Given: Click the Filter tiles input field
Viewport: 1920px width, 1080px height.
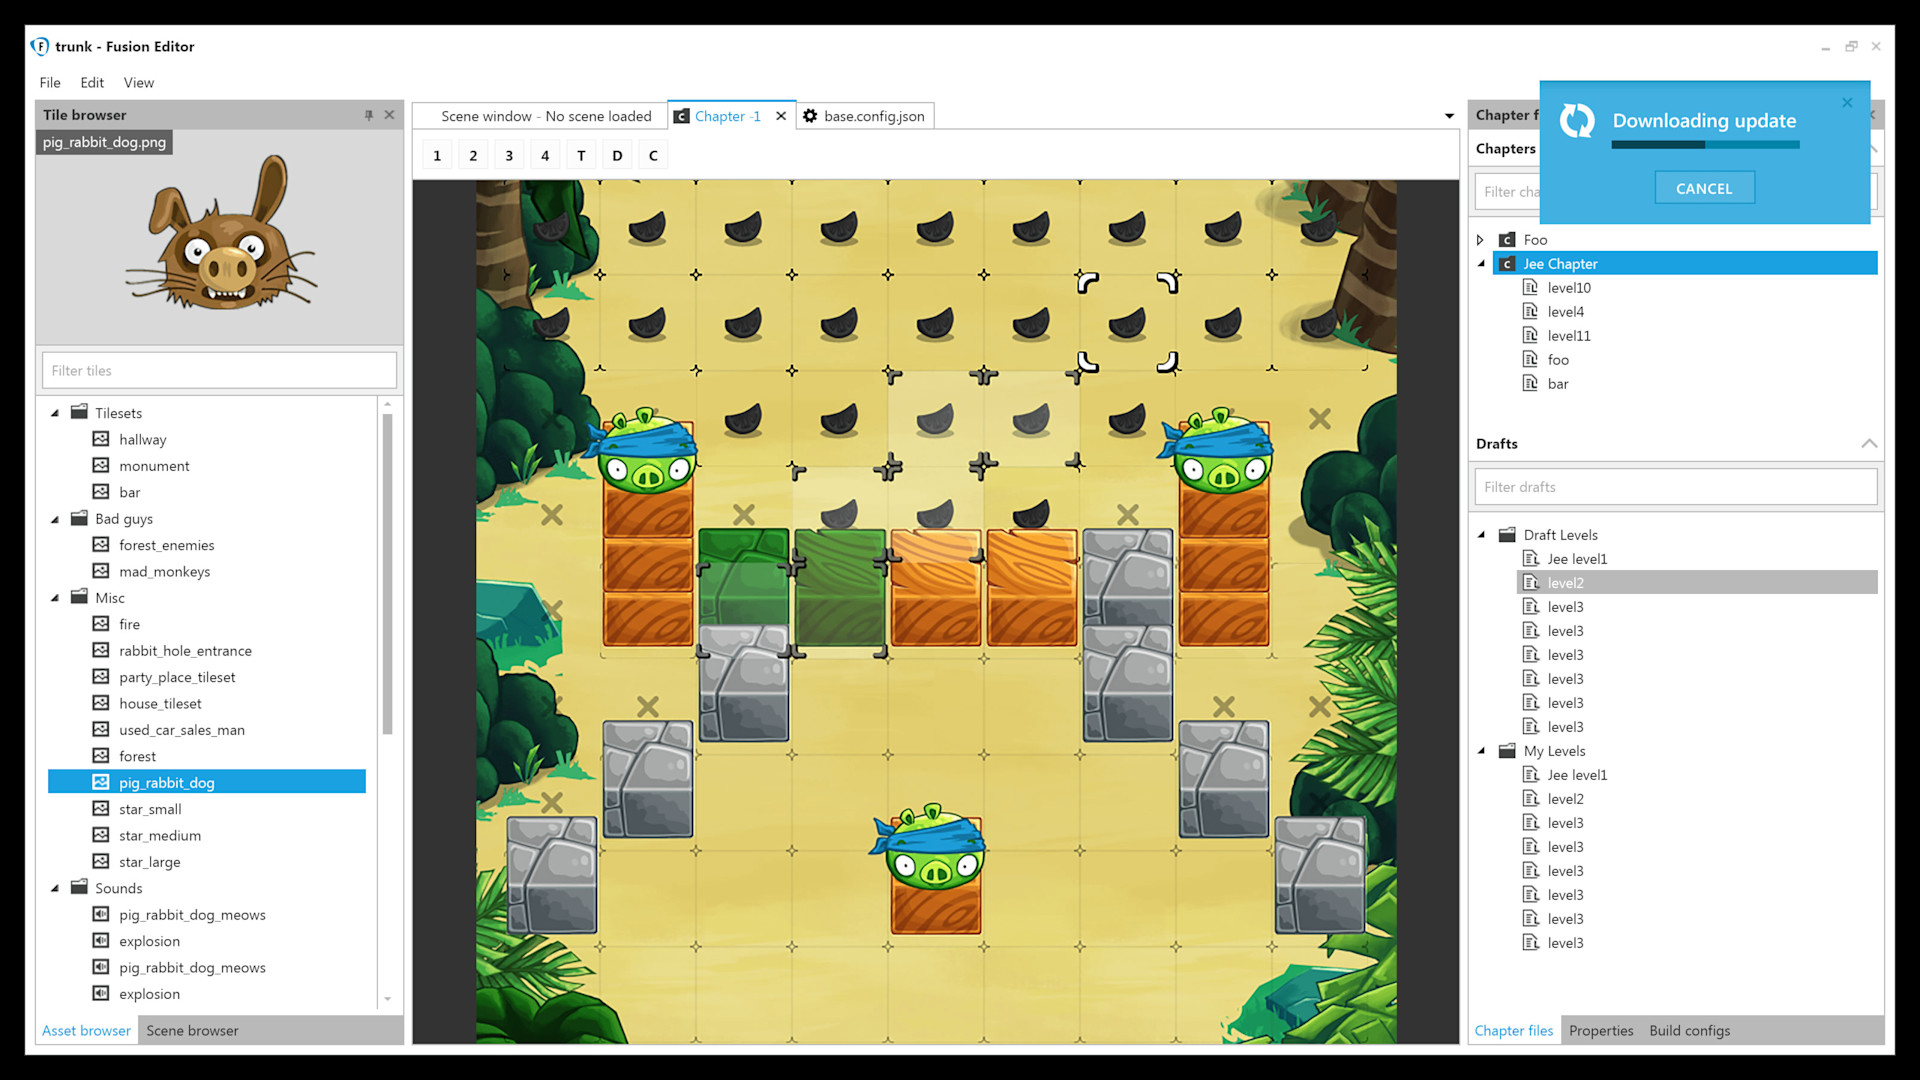Looking at the screenshot, I should pyautogui.click(x=219, y=370).
